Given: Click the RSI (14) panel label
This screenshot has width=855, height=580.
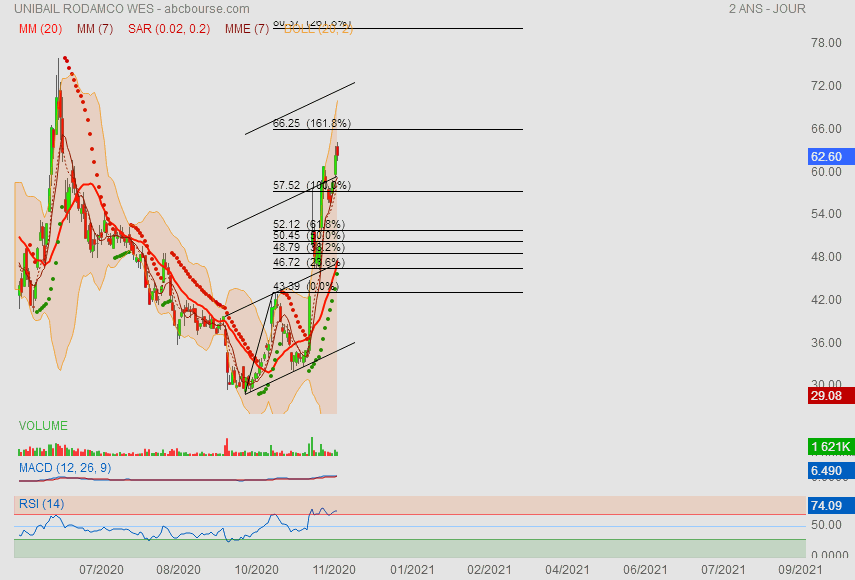Looking at the screenshot, I should [x=41, y=504].
